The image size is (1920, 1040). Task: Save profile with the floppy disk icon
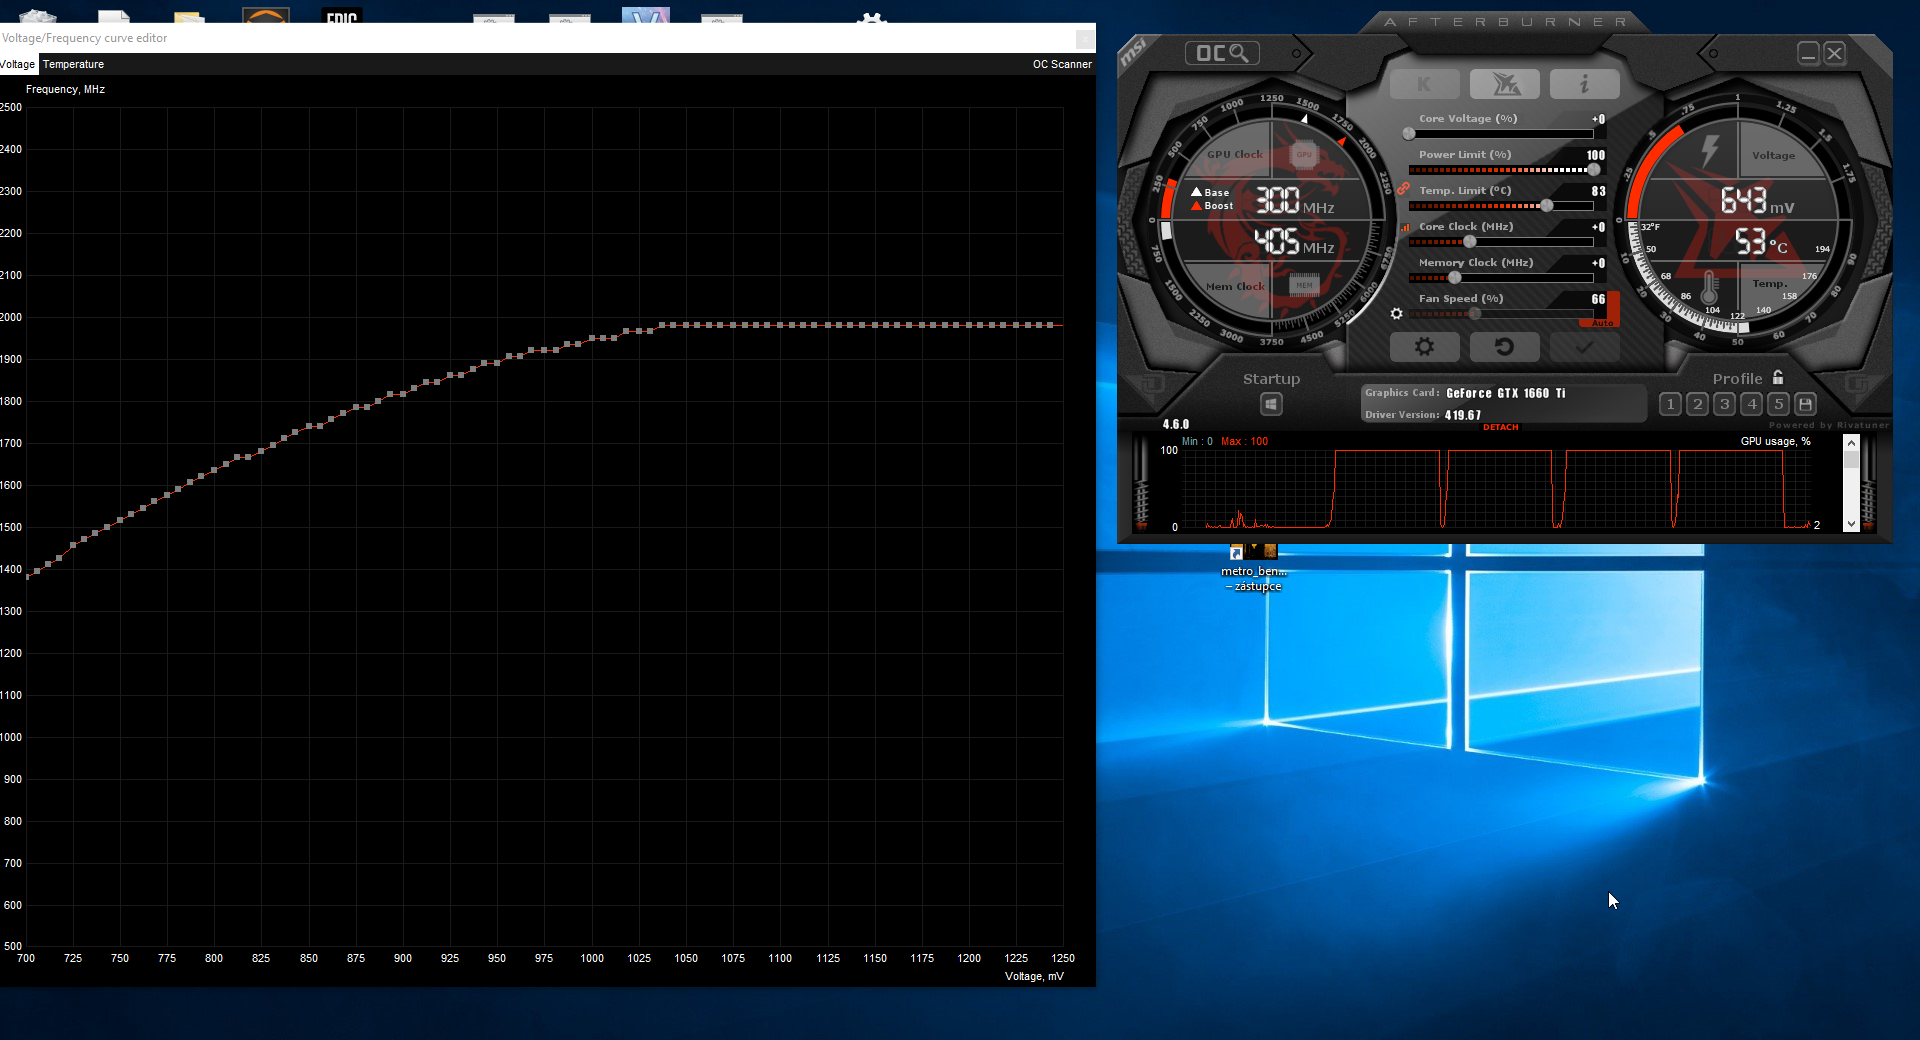pos(1805,404)
